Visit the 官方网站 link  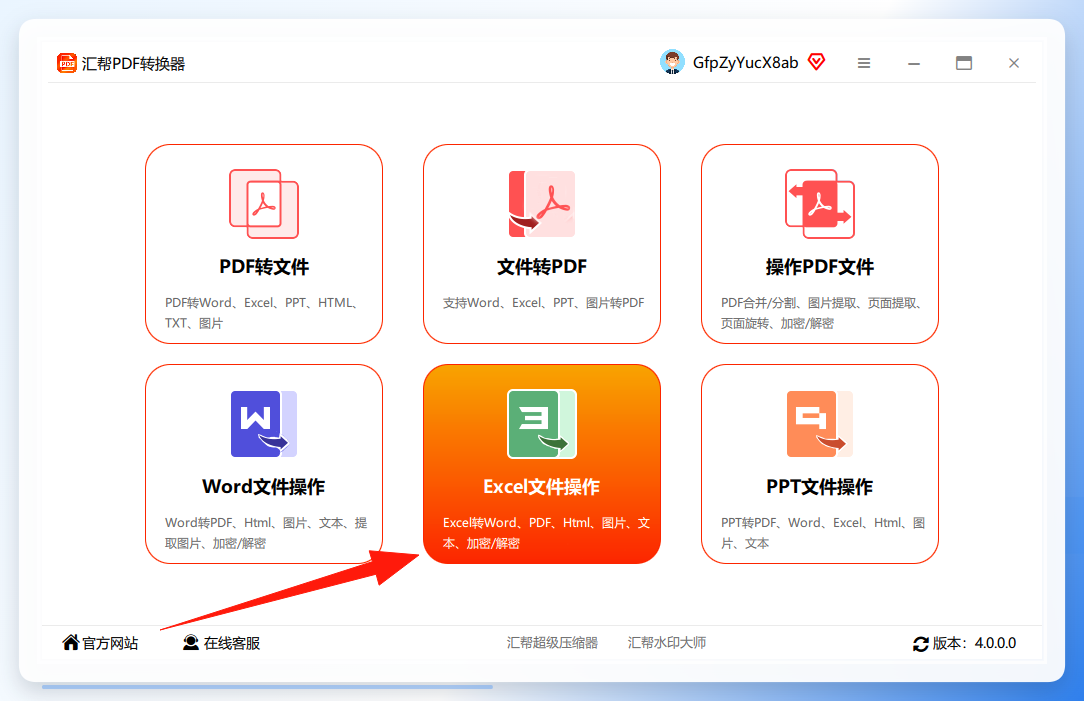click(110, 643)
